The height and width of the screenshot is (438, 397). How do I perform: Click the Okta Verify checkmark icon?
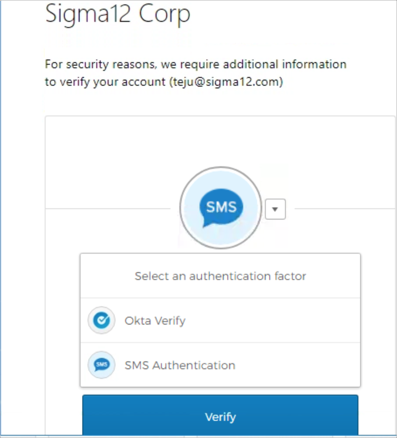click(102, 320)
